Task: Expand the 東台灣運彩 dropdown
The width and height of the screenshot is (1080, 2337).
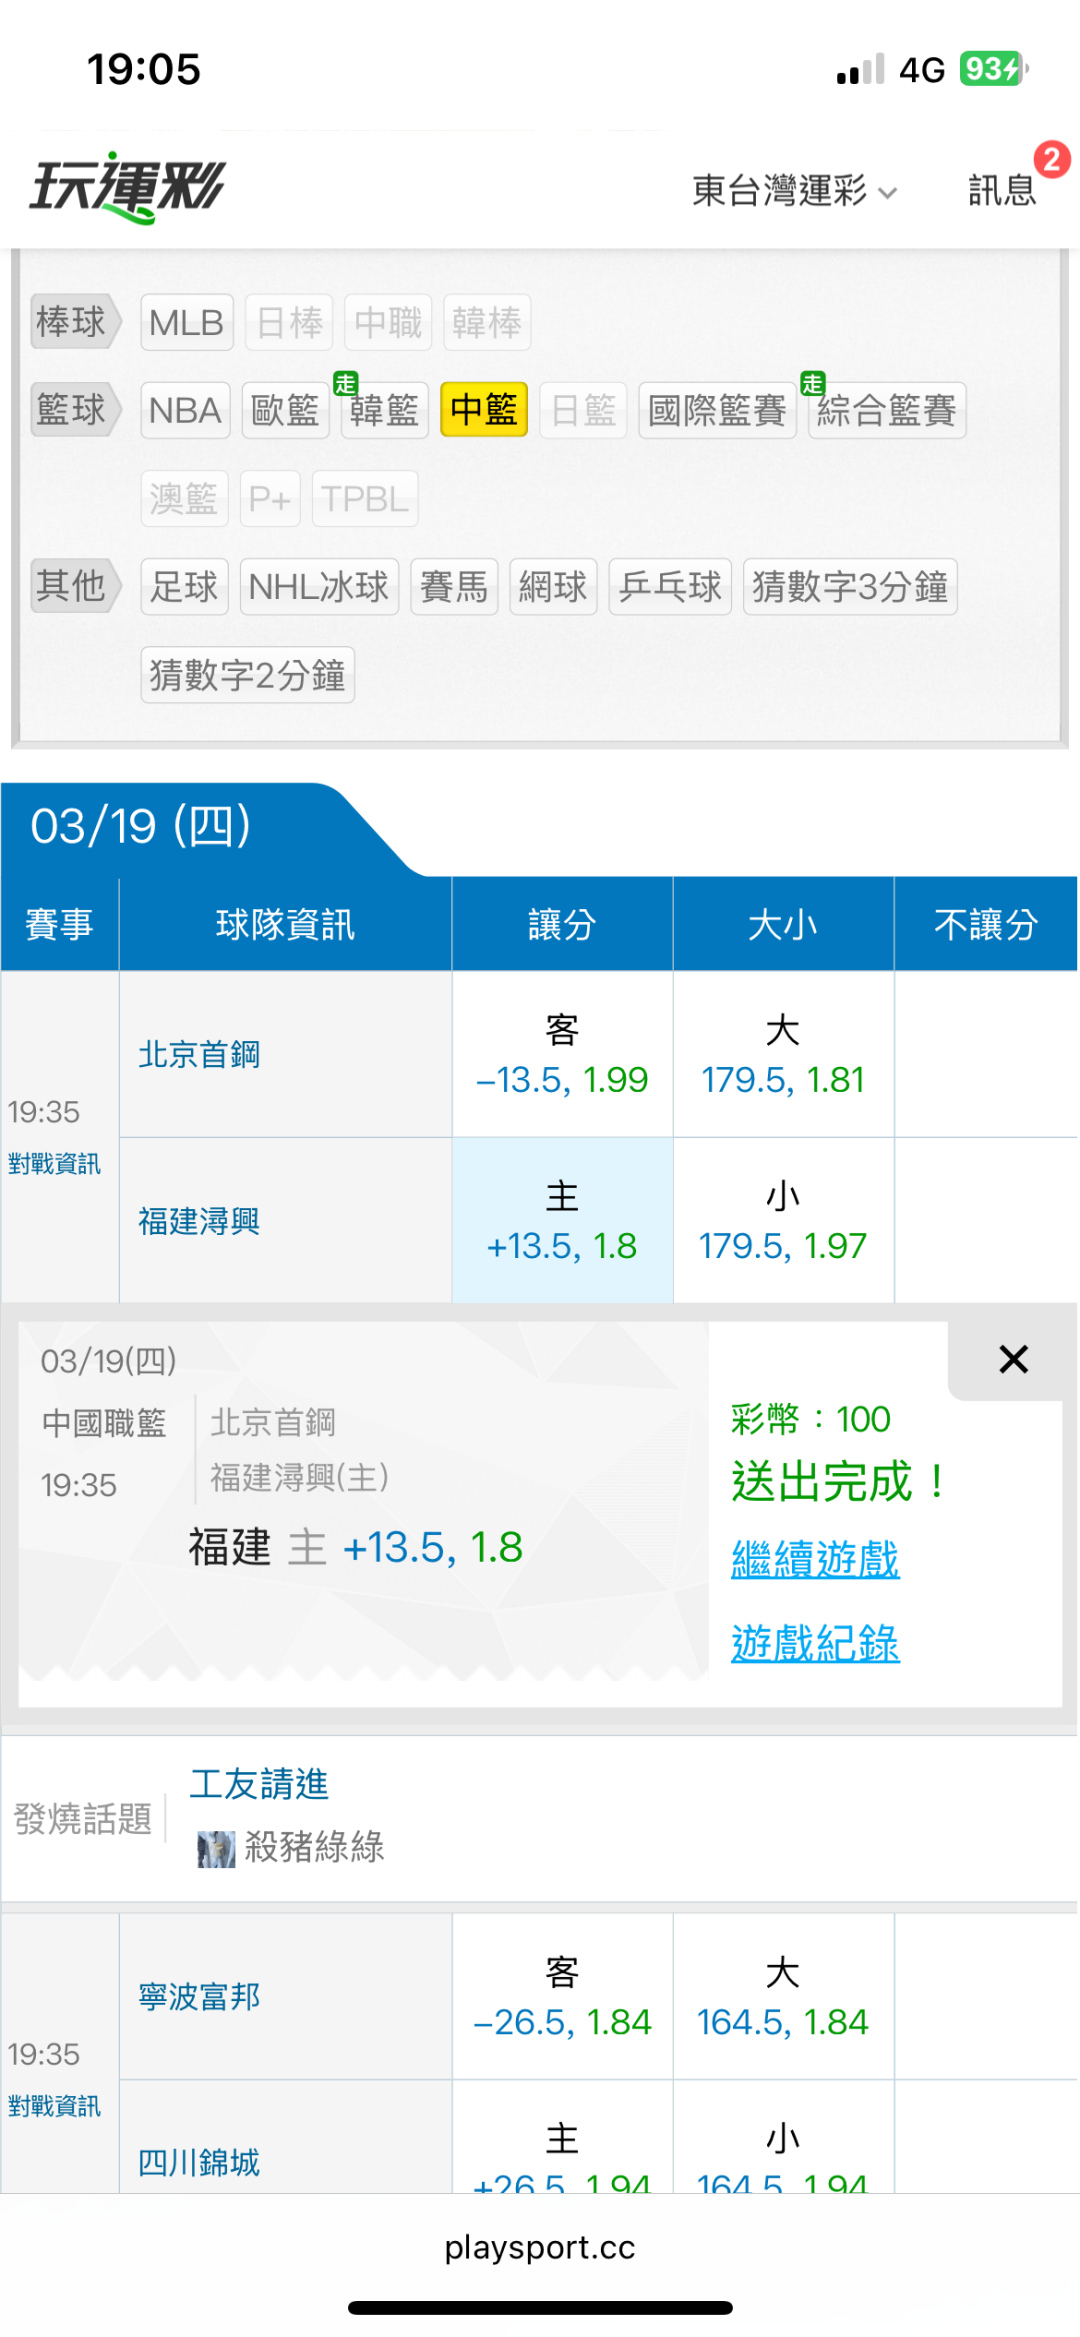Action: coord(794,190)
